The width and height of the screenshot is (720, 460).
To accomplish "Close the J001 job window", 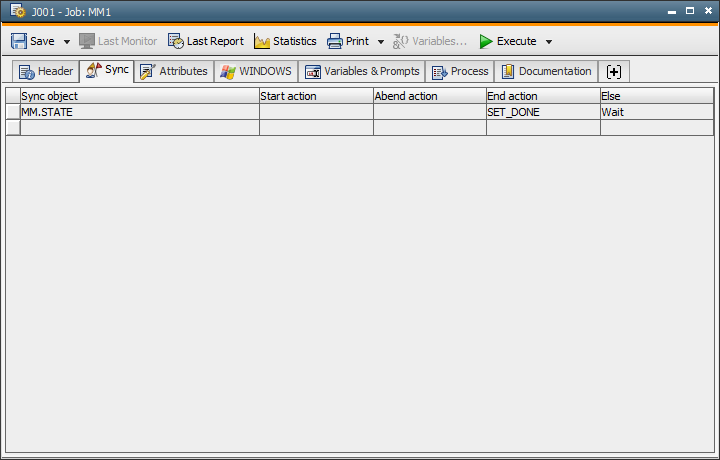I will click(709, 11).
